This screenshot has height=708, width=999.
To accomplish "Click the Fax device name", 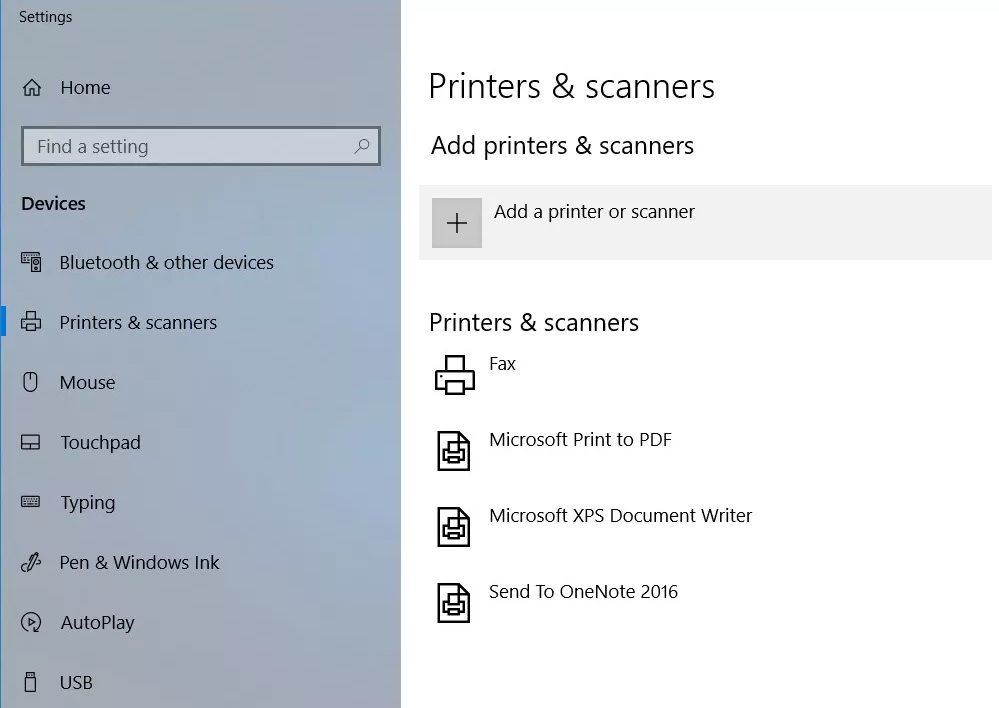I will tap(502, 364).
